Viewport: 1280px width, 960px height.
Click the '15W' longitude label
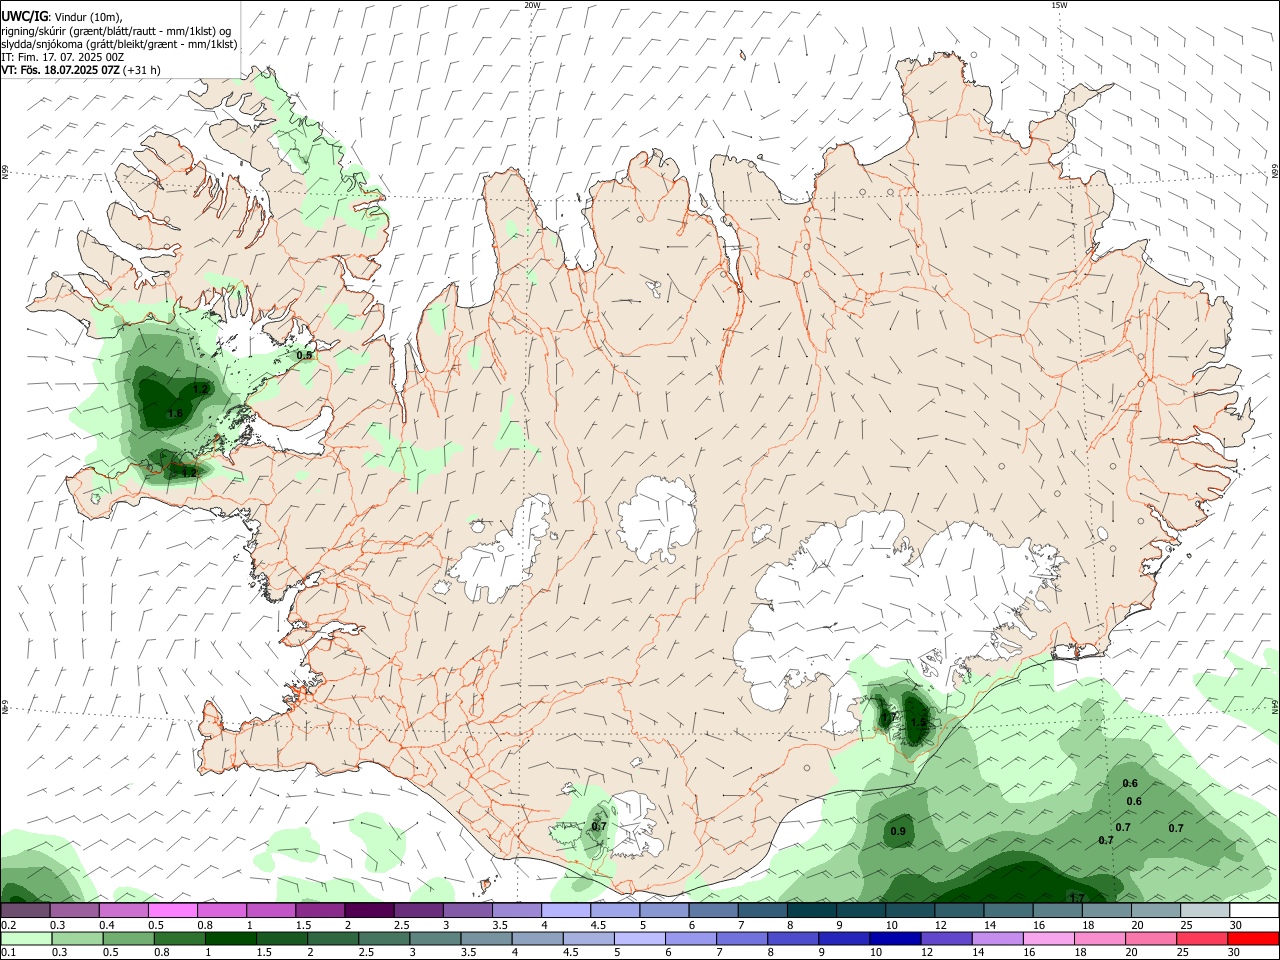[1059, 5]
